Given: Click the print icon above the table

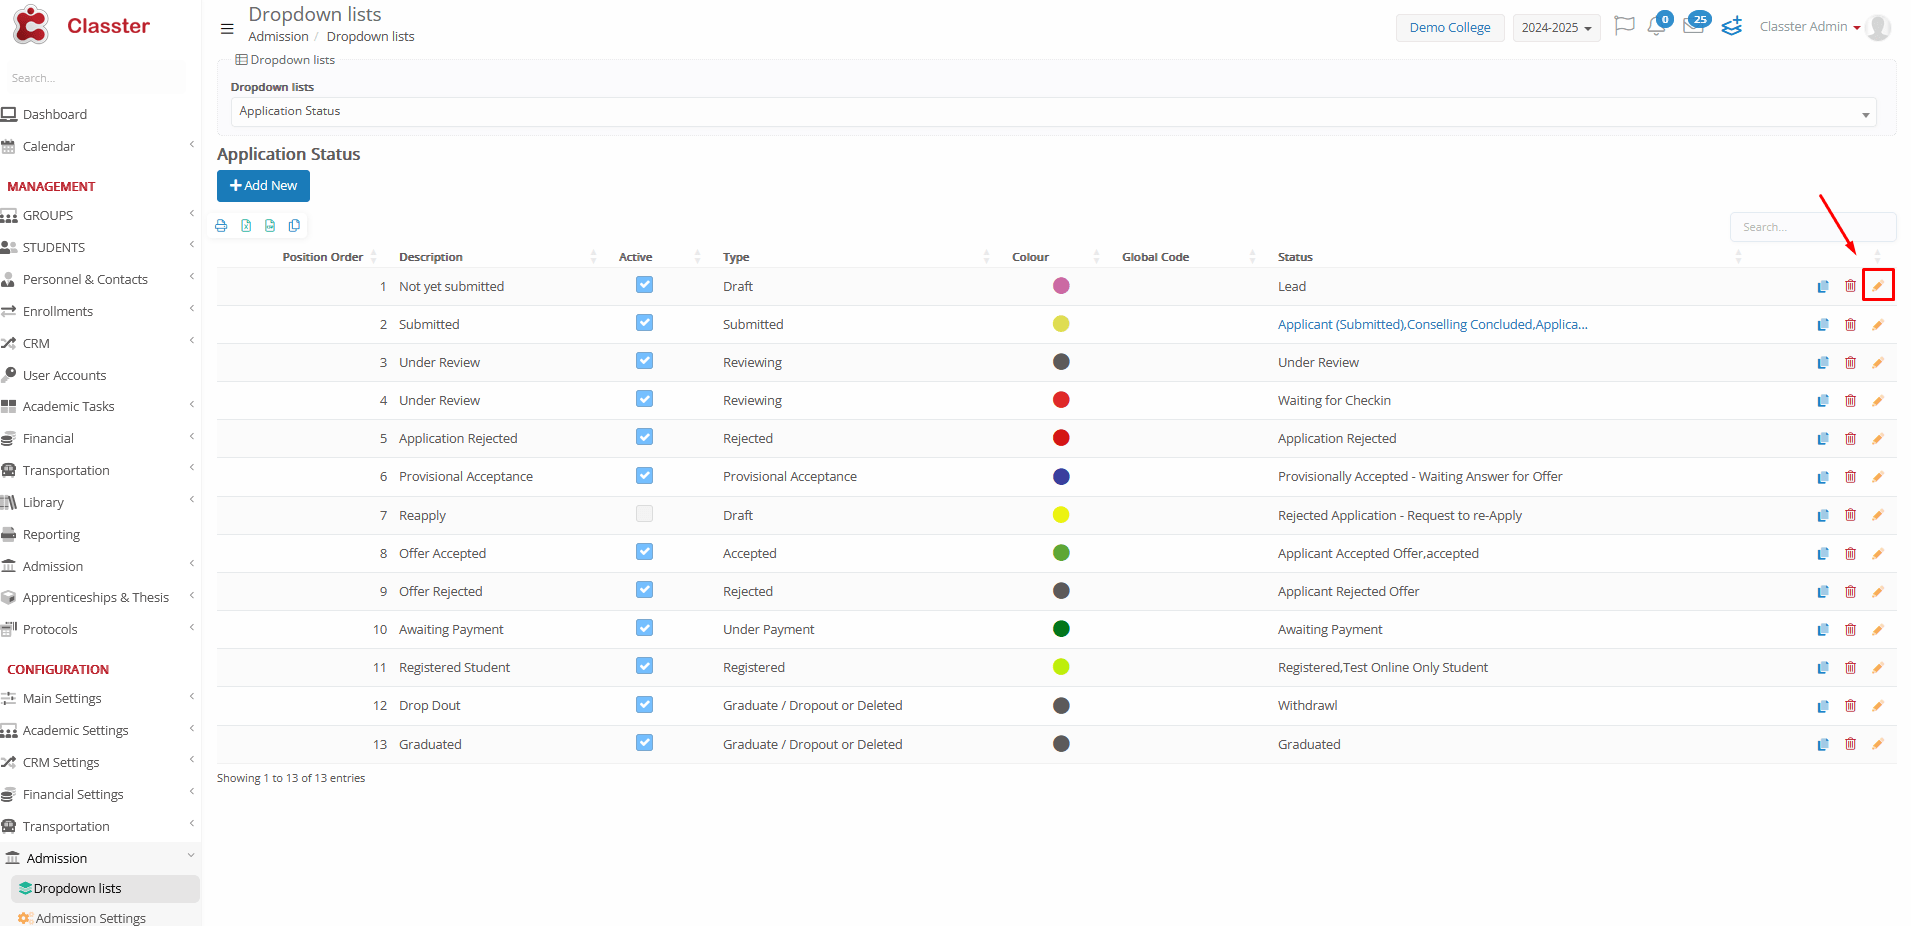Looking at the screenshot, I should tap(221, 226).
